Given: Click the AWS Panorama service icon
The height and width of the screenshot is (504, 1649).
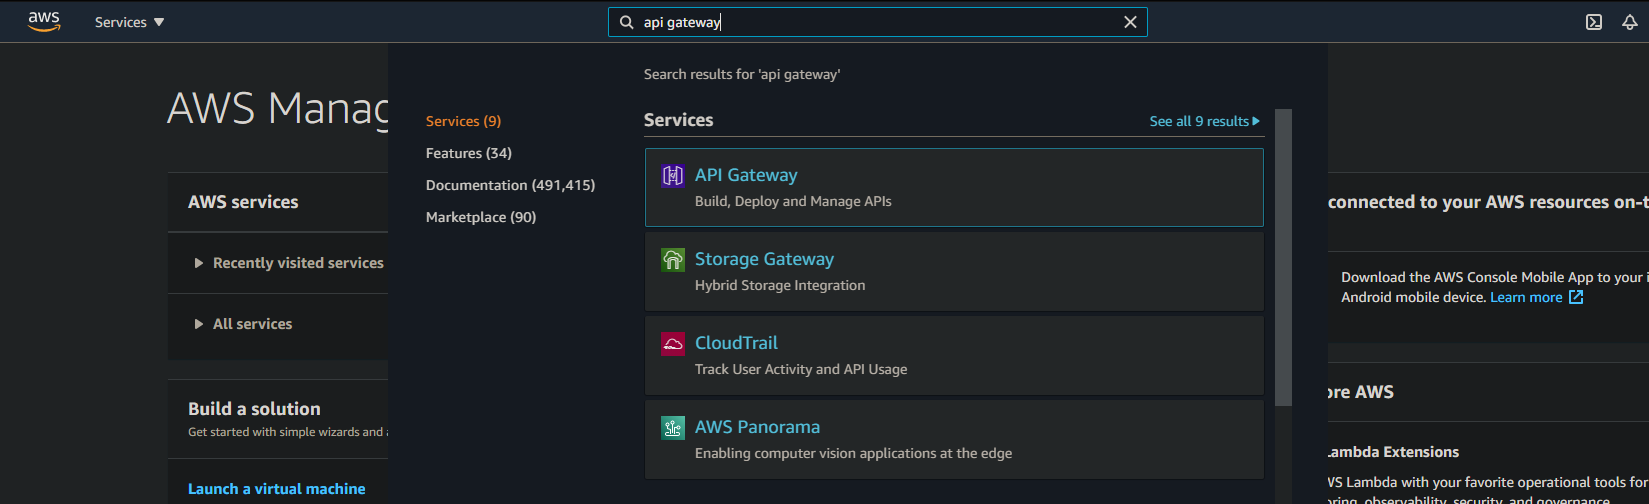Looking at the screenshot, I should click(673, 428).
